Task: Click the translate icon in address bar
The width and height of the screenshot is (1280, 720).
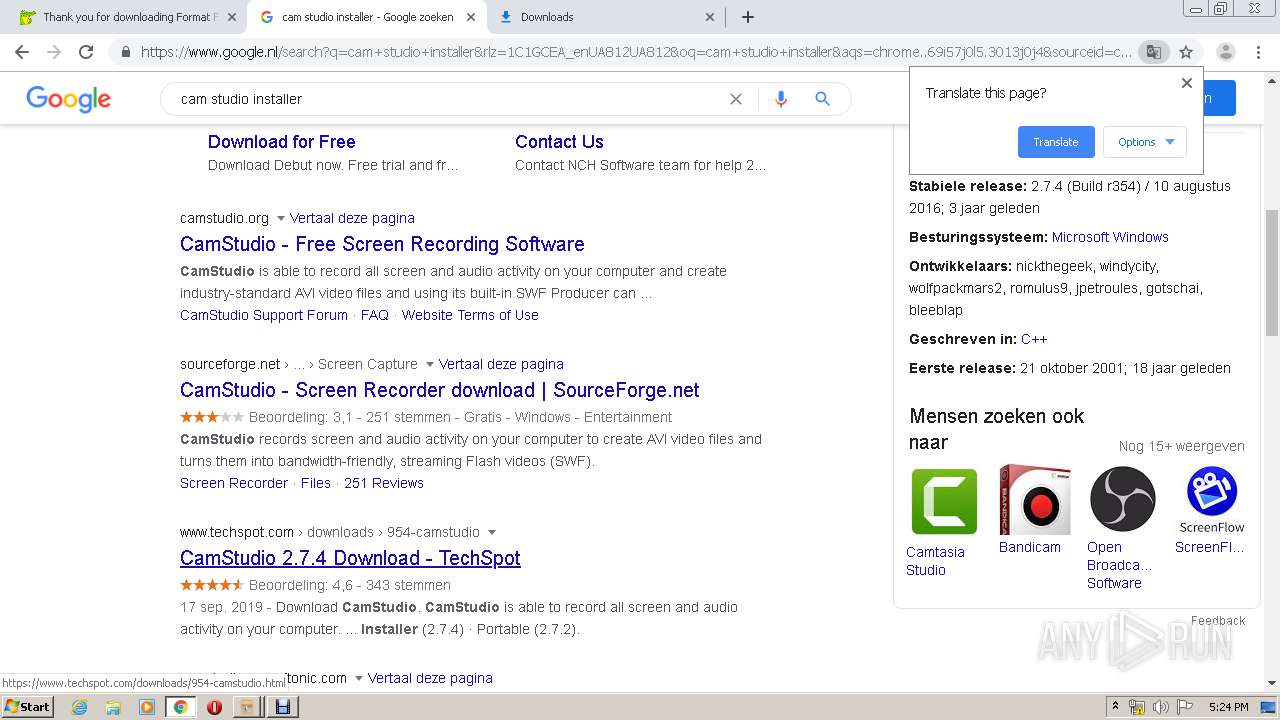Action: point(1153,52)
